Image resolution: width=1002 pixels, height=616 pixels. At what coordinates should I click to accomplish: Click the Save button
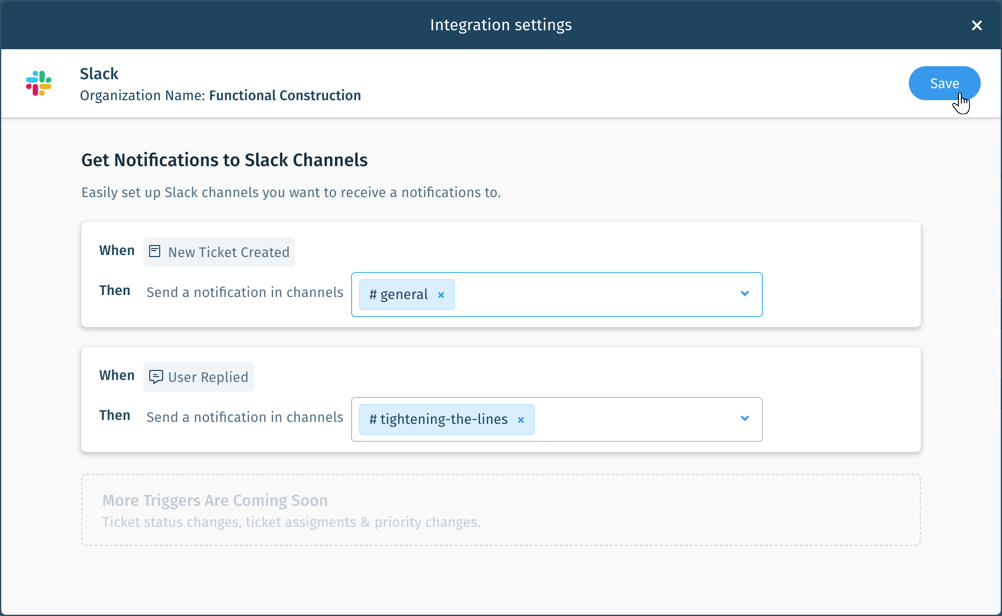pyautogui.click(x=944, y=83)
